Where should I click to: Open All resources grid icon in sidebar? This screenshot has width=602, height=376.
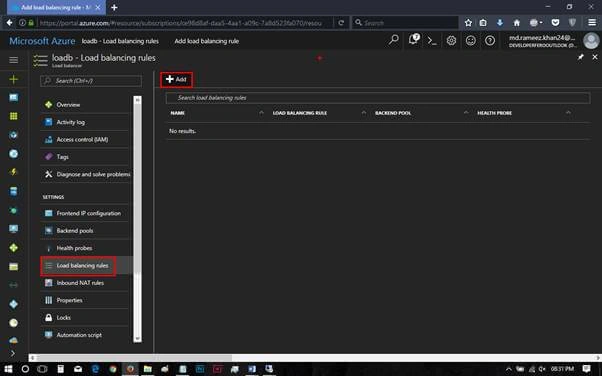(x=13, y=116)
